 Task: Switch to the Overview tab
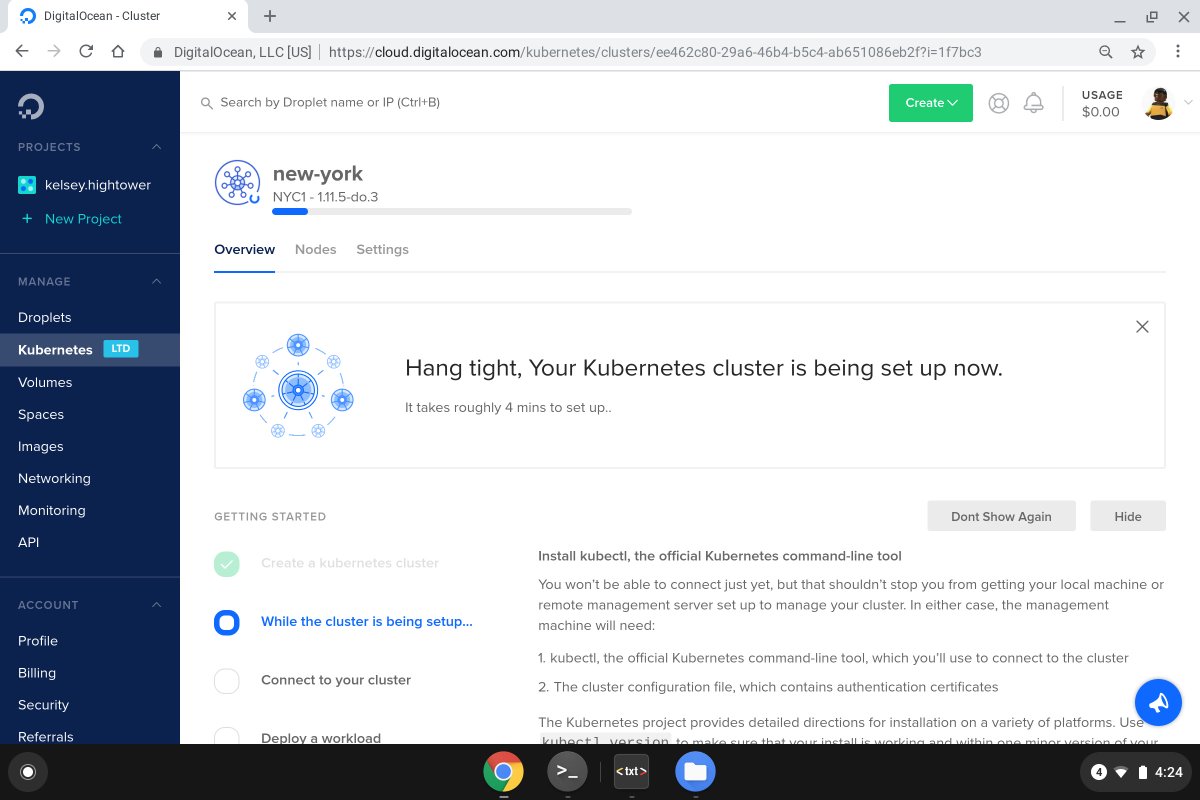pos(244,249)
